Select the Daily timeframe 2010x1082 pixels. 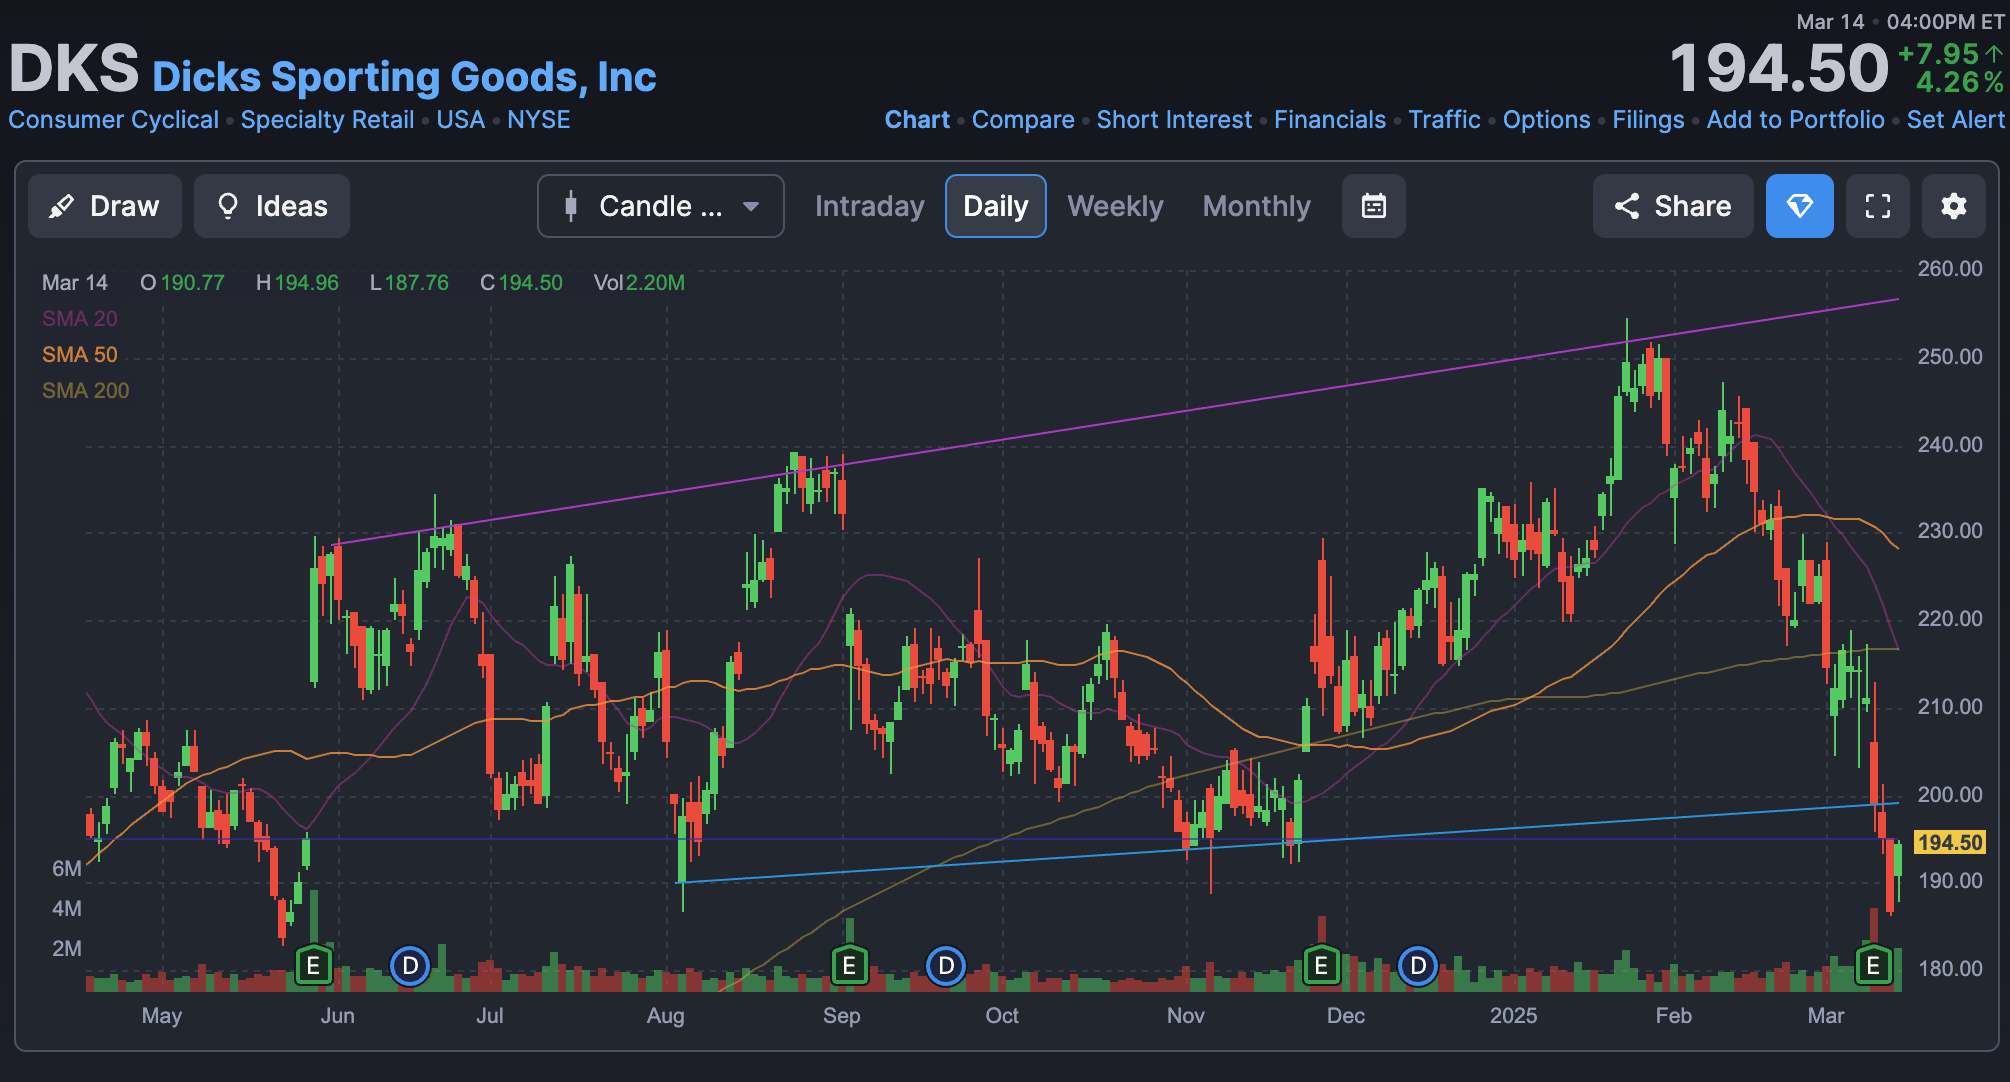(x=996, y=206)
